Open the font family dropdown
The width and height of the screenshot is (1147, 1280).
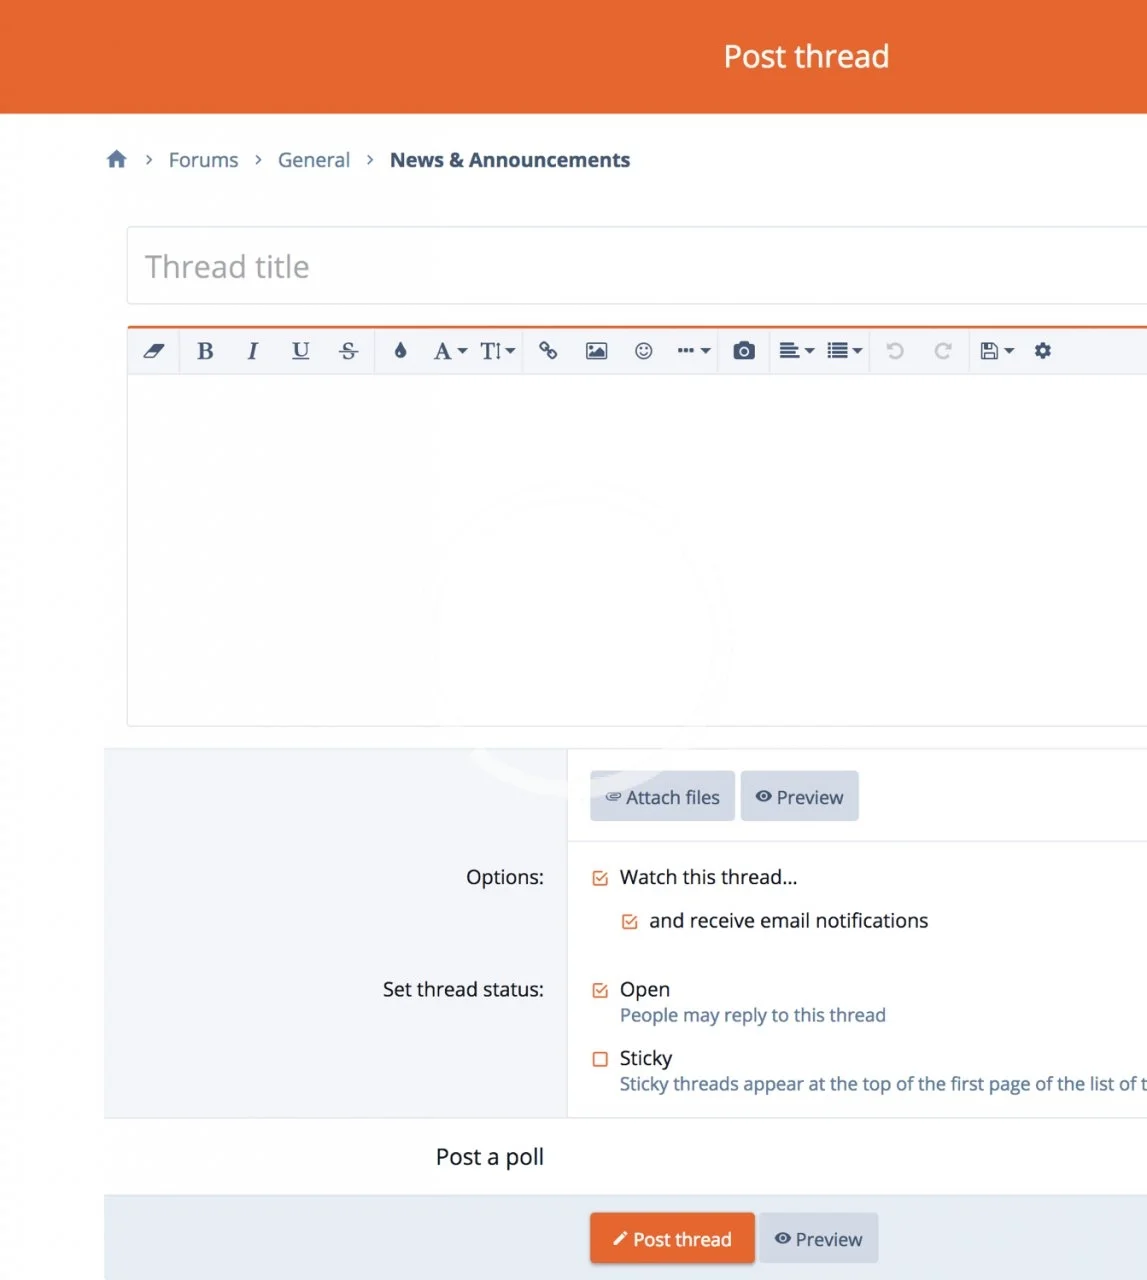coord(449,351)
